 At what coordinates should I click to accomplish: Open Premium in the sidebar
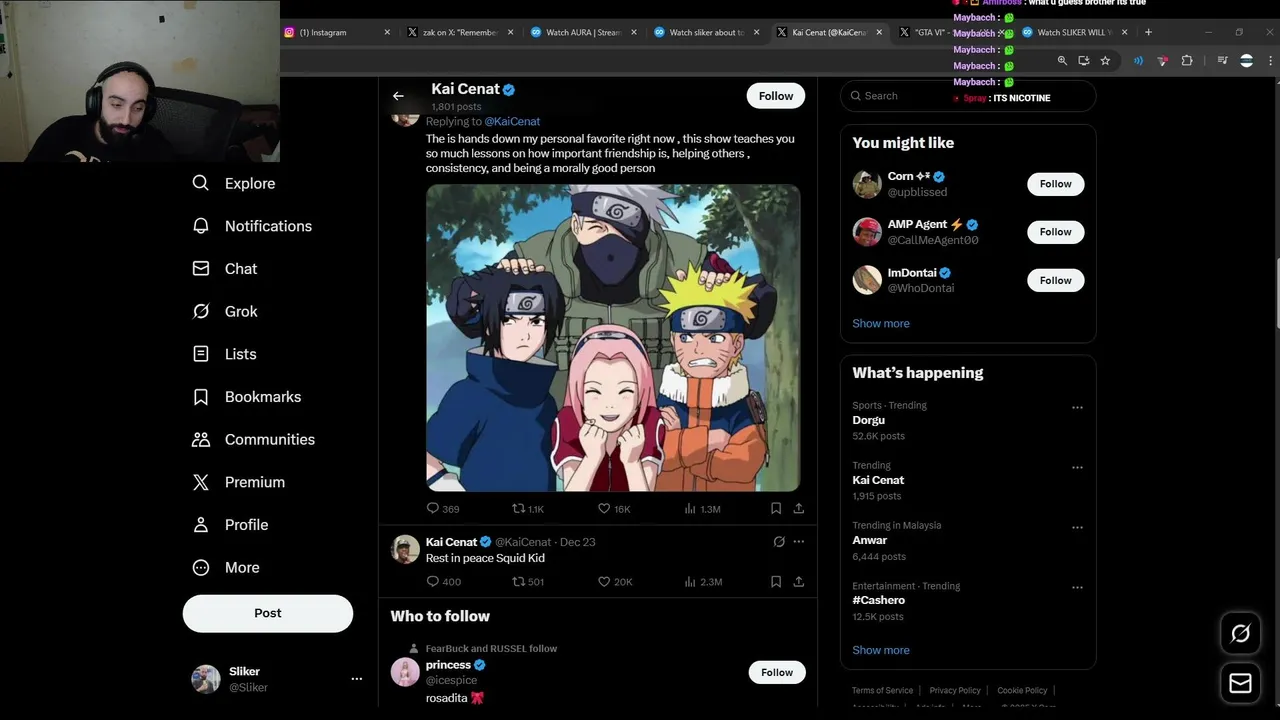point(239,482)
